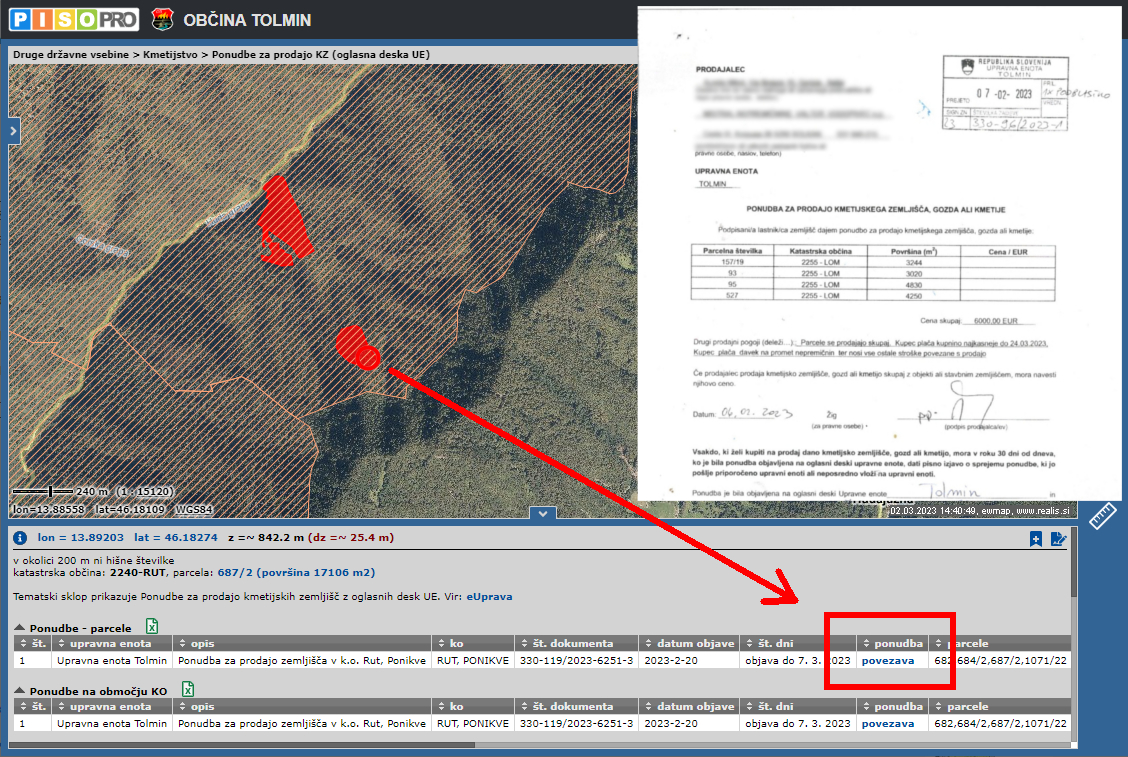Click the blue info icon beside coordinates
This screenshot has width=1128, height=757.
pos(18,538)
